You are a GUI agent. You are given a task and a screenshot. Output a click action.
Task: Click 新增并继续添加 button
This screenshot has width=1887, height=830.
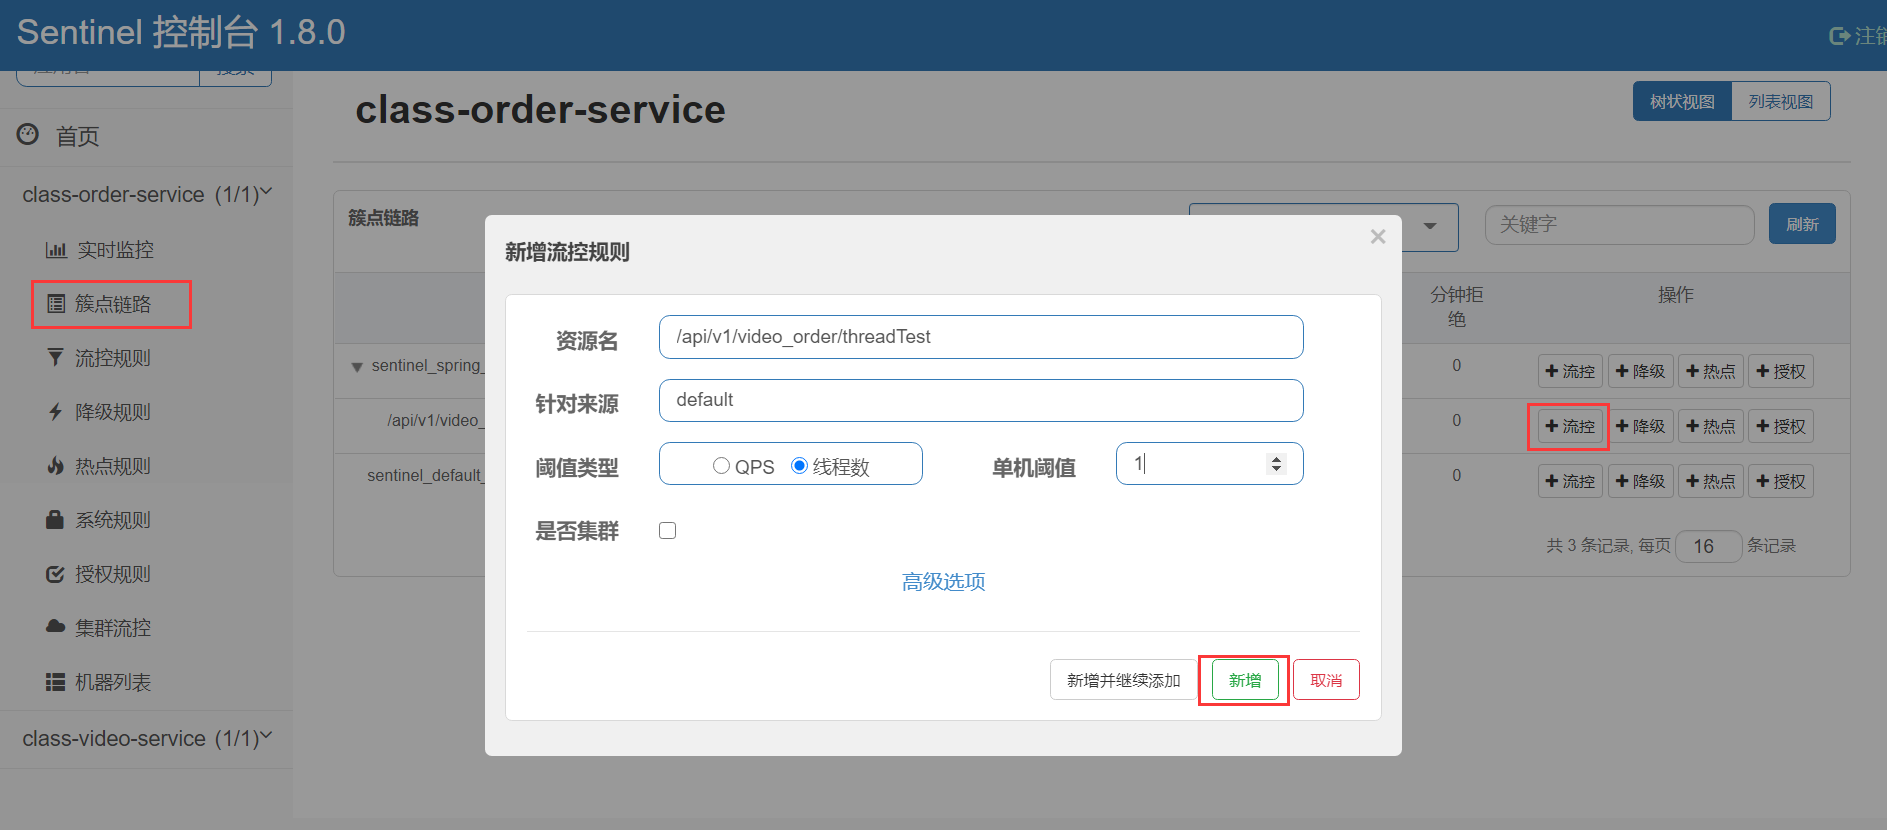click(1123, 680)
